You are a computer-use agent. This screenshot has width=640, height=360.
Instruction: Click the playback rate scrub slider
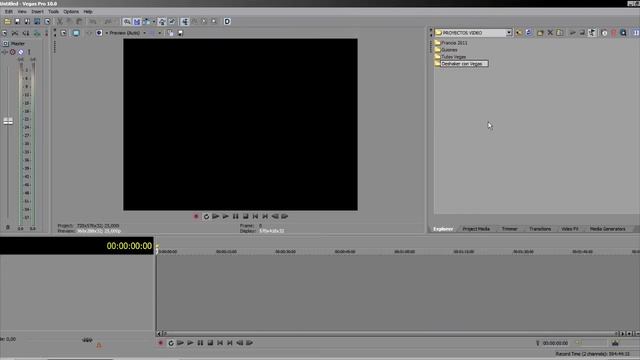87,340
